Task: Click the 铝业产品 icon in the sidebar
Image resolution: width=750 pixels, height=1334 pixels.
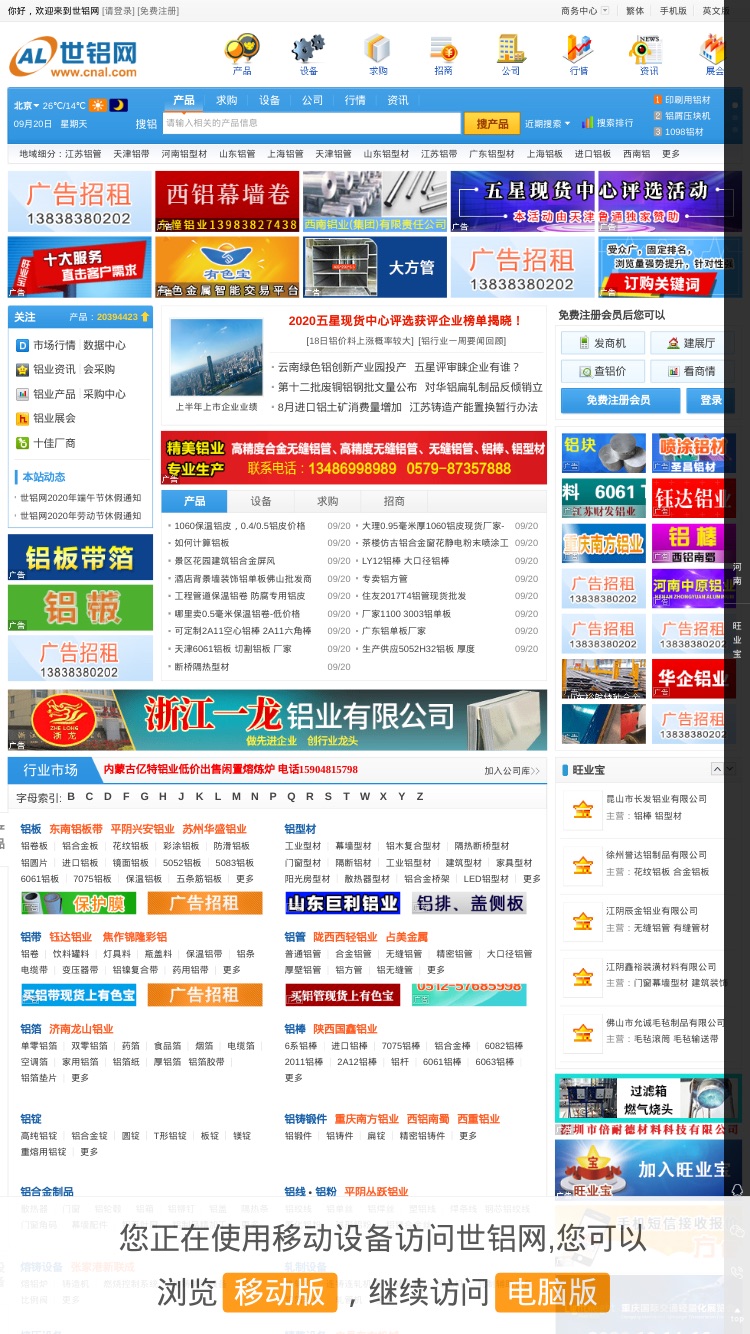Action: click(23, 394)
